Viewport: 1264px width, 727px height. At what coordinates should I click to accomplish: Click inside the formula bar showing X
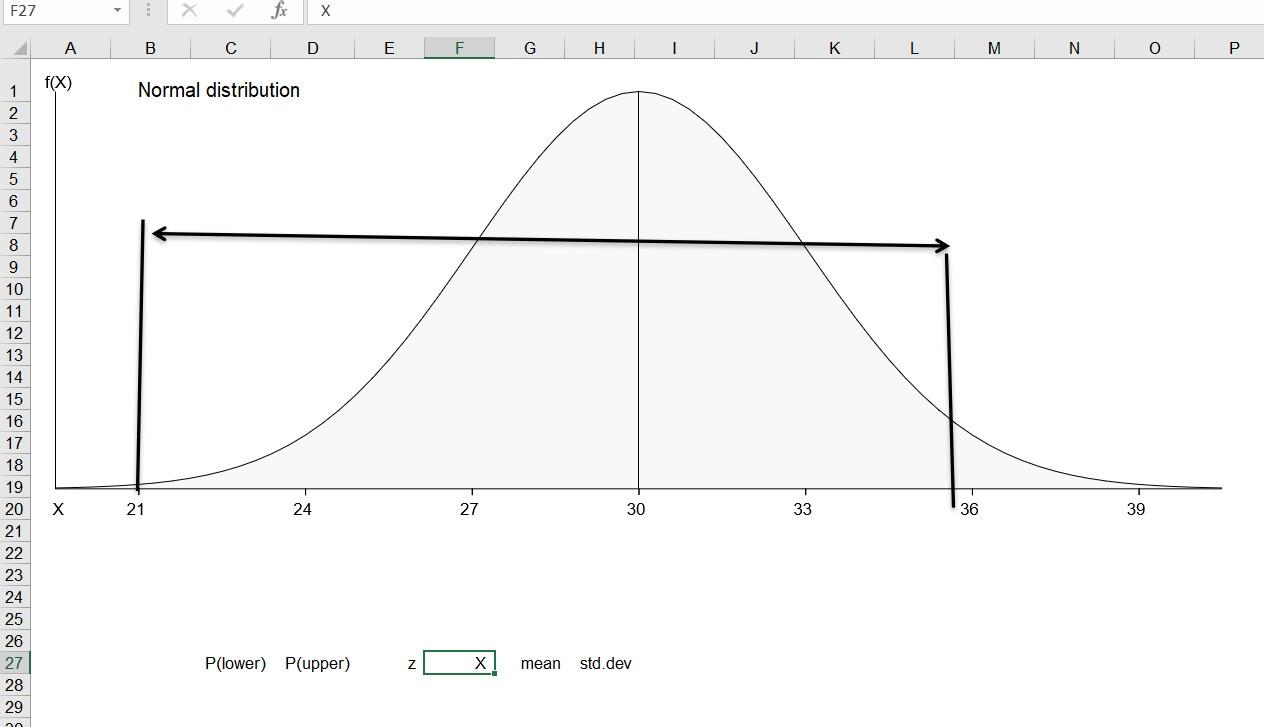(x=400, y=11)
